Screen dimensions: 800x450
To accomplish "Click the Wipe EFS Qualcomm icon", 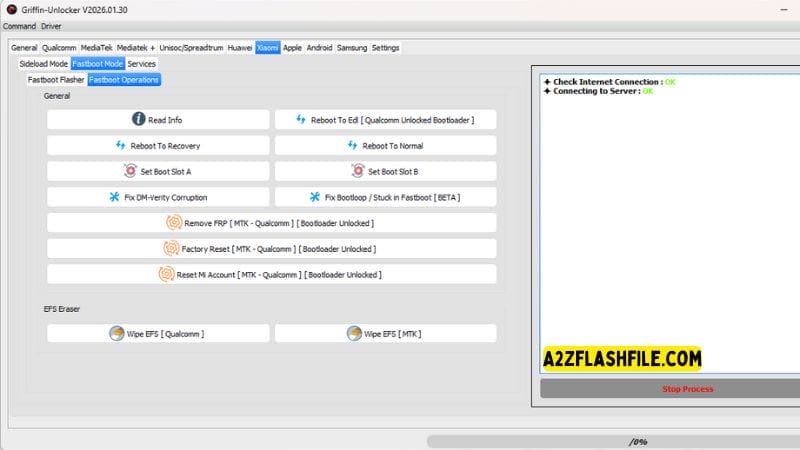I will tap(117, 333).
